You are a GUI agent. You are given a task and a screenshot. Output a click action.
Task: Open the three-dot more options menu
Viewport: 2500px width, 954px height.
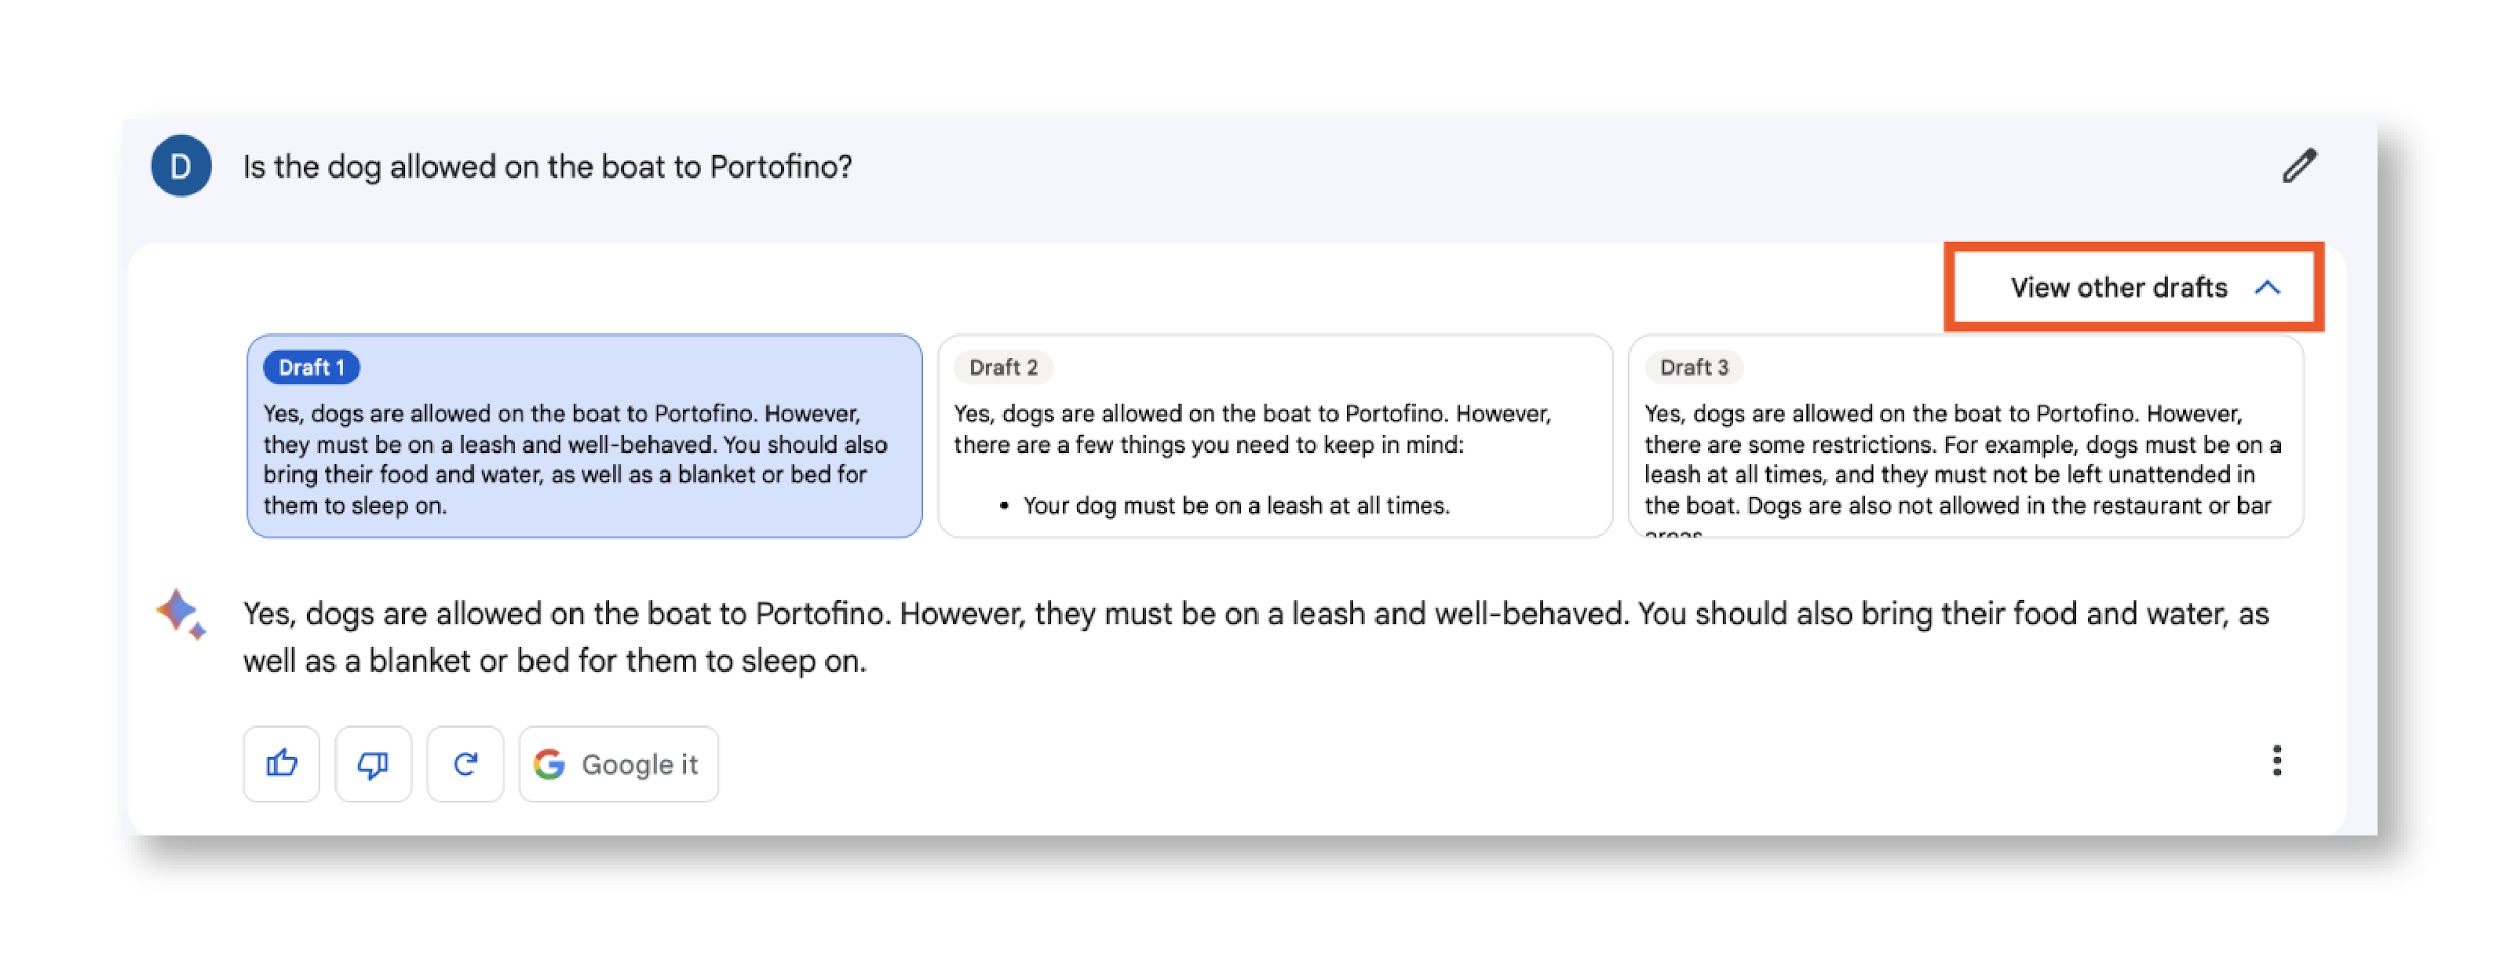pyautogui.click(x=2277, y=761)
